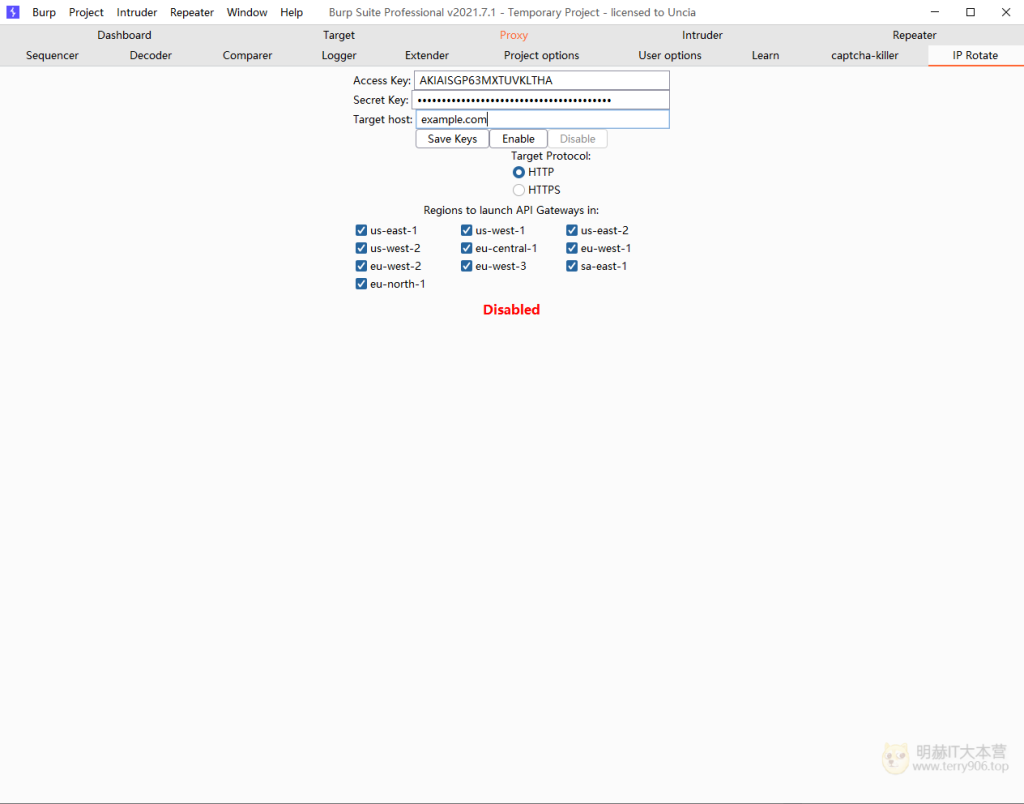
Task: Click the Target Protocol label
Action: click(x=551, y=156)
